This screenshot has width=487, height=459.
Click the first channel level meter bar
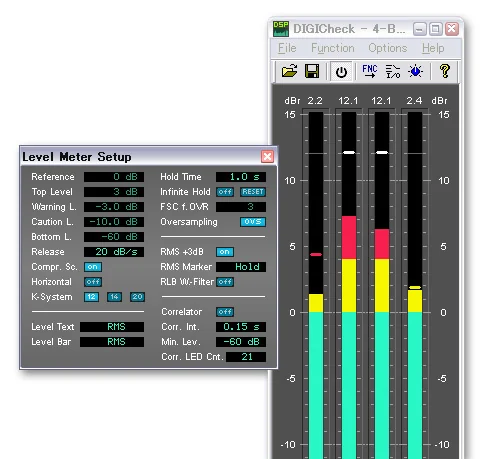[x=316, y=285]
